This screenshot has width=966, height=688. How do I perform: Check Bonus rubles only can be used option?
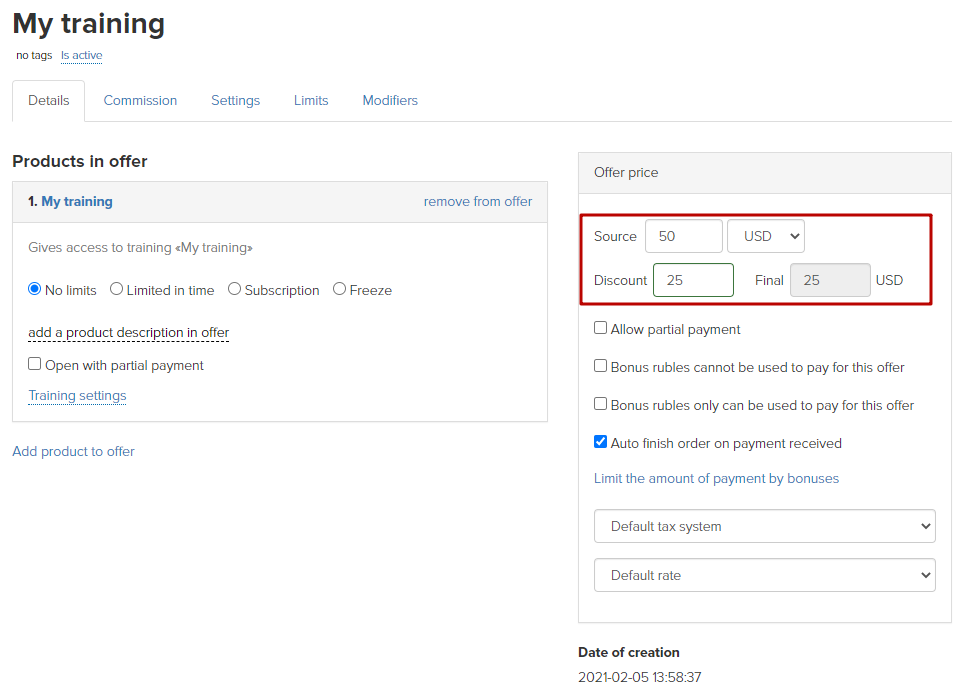(601, 404)
